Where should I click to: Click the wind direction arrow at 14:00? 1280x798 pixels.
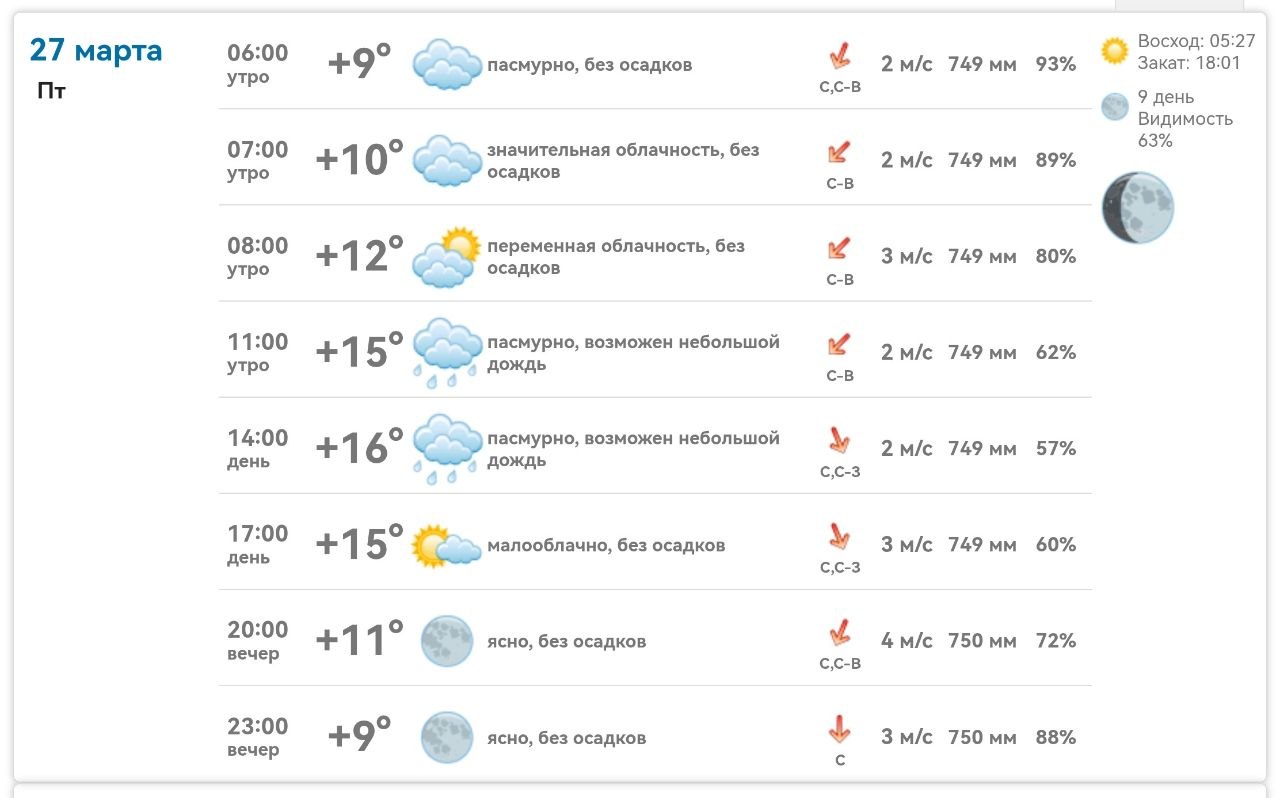pos(839,440)
